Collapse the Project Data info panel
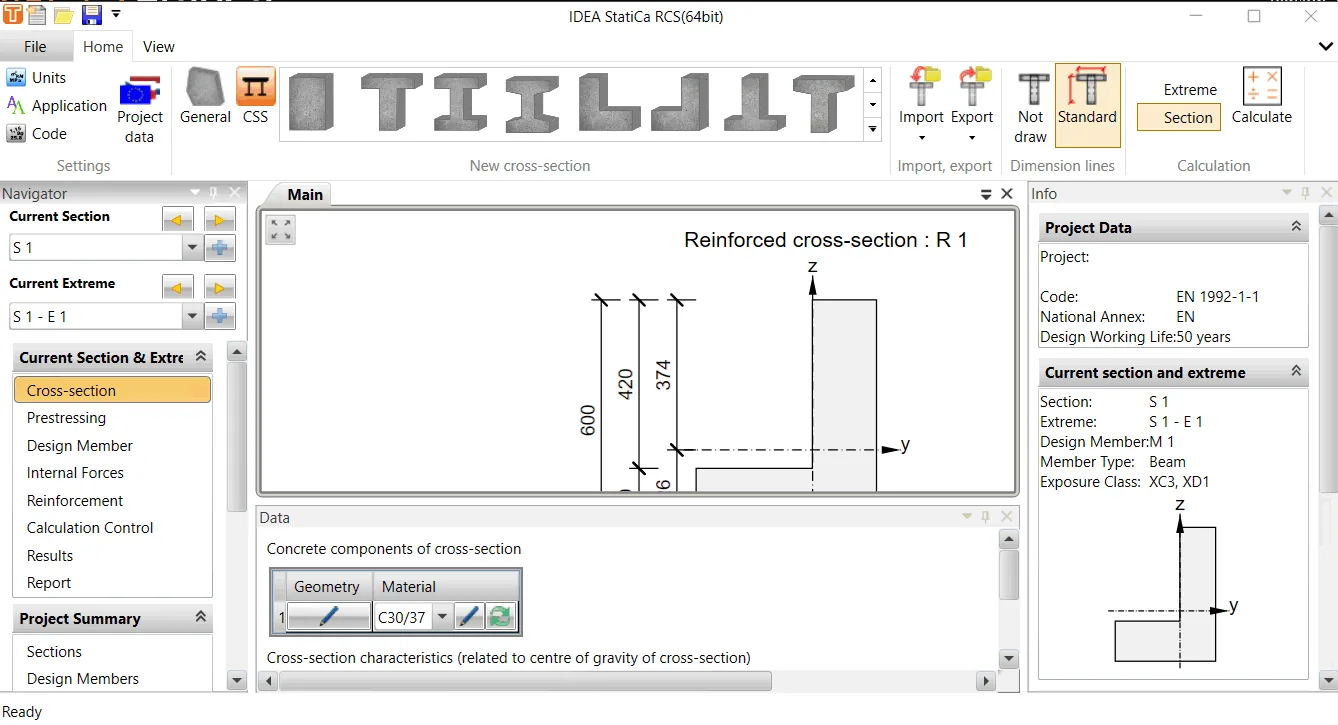This screenshot has width=1338, height=725. coord(1296,227)
